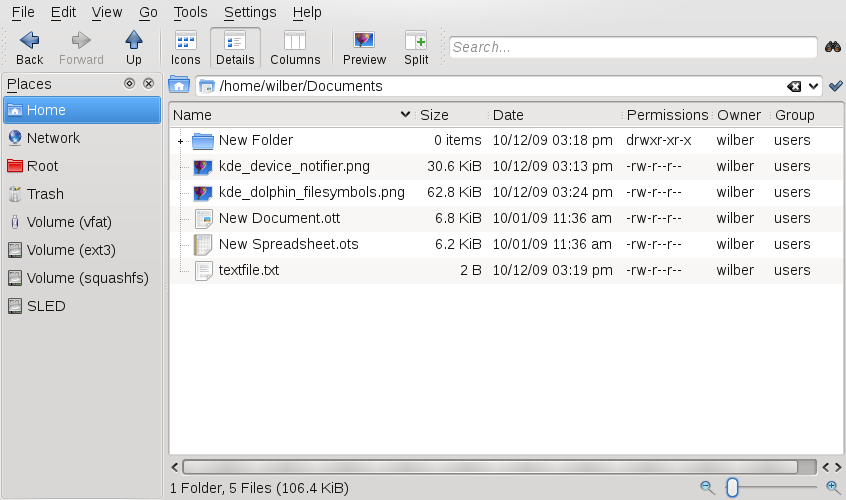
Task: Click the 62.8 KiB size cell
Action: tap(454, 193)
